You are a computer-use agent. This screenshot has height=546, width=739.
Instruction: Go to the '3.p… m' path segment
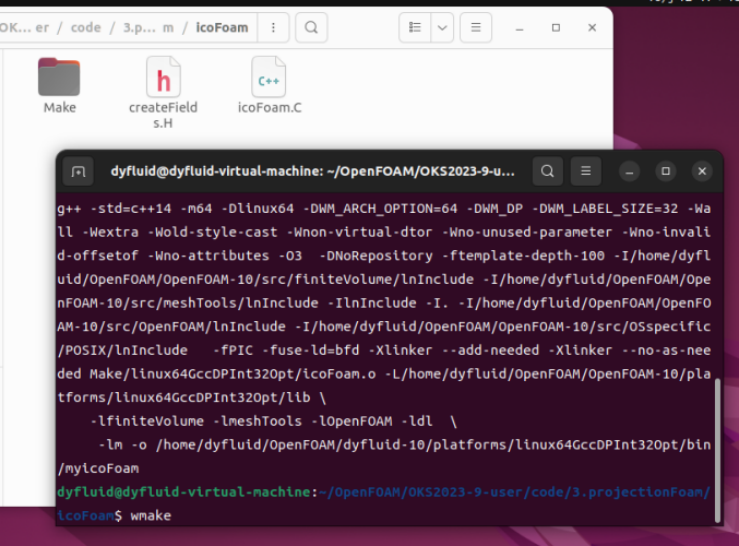pos(148,28)
